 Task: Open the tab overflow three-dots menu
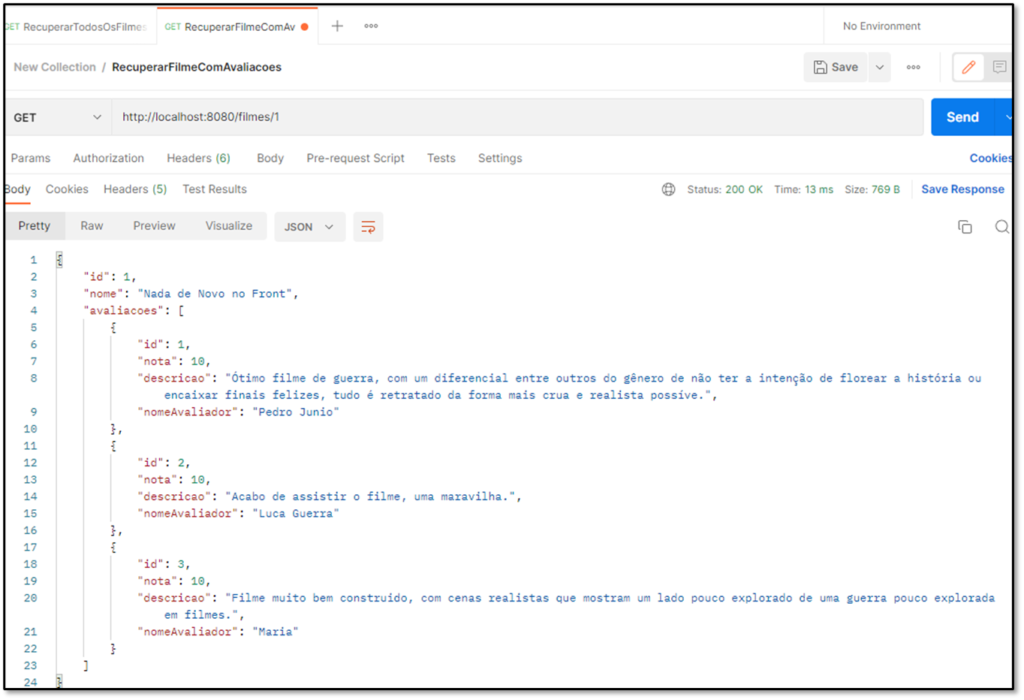click(x=371, y=26)
